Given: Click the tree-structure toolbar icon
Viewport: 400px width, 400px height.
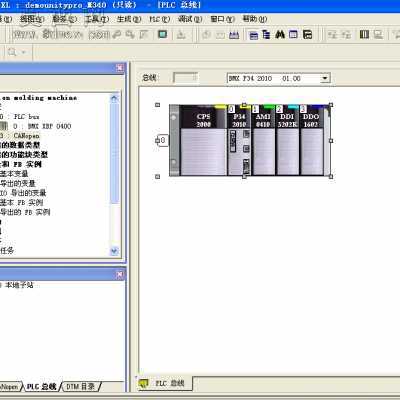Looking at the screenshot, I should pyautogui.click(x=266, y=35).
